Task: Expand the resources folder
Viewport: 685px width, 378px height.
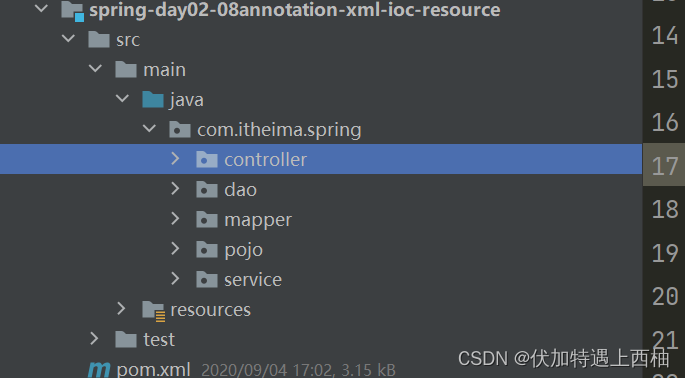Action: 121,309
